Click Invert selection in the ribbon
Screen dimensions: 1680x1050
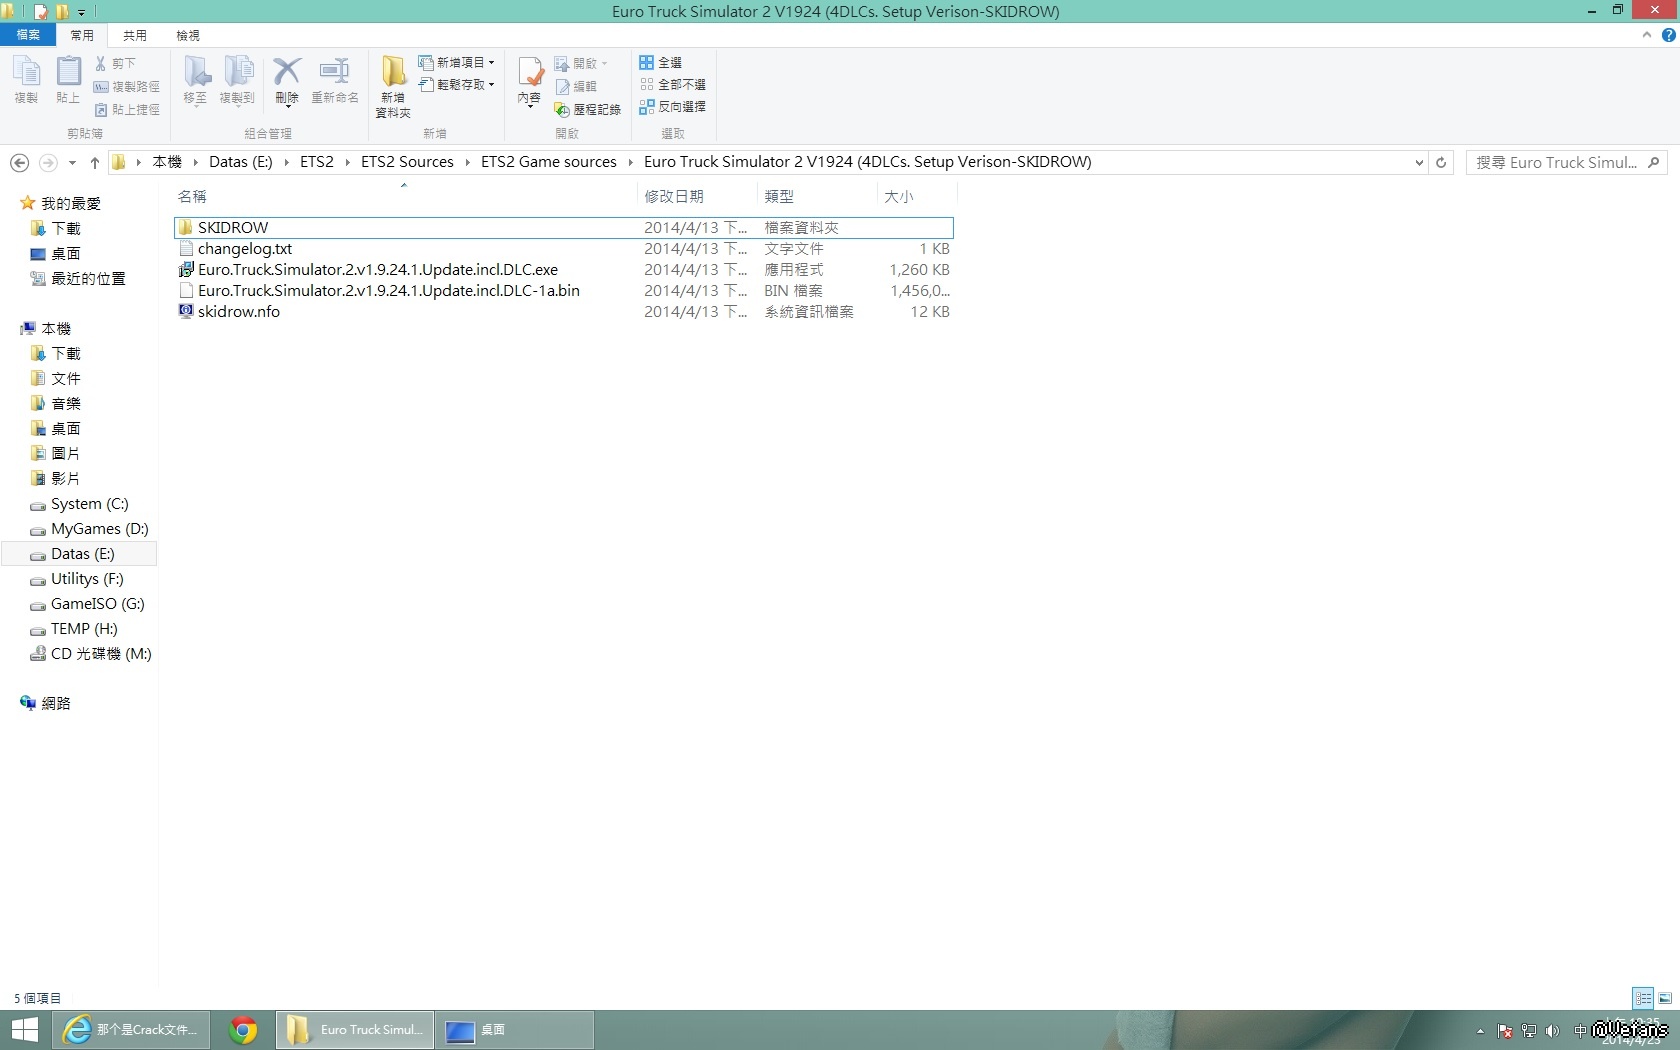[x=673, y=107]
